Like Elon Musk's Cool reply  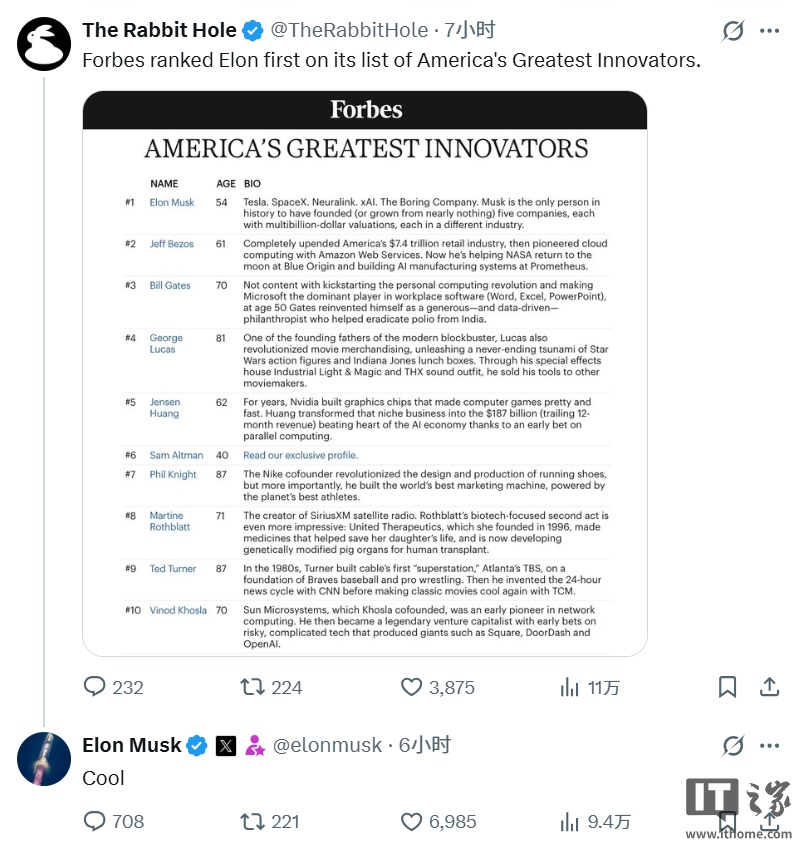[x=412, y=821]
